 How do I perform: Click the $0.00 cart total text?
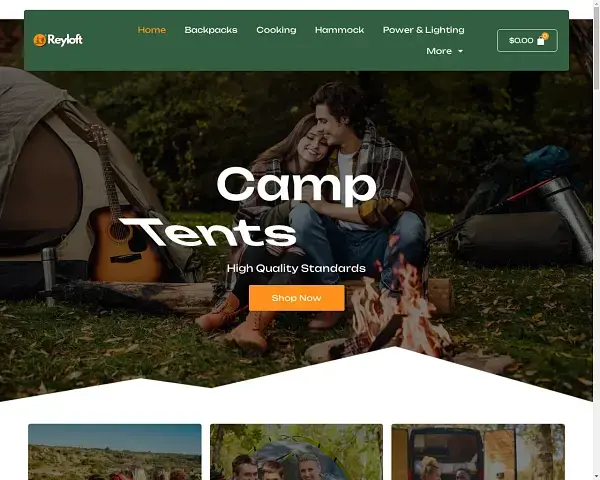tap(521, 41)
